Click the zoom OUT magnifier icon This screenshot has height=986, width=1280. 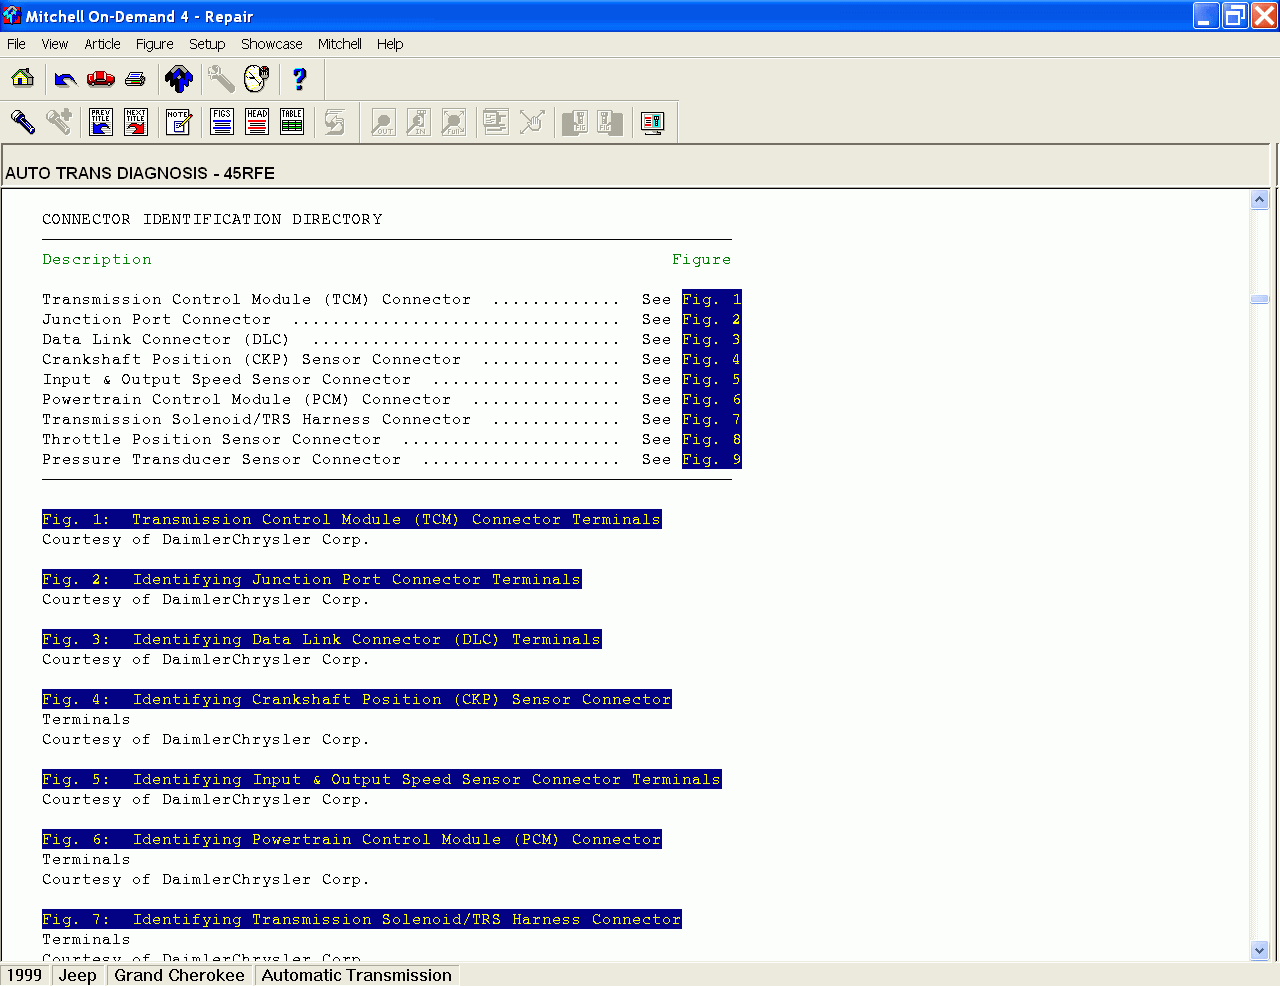click(x=383, y=122)
